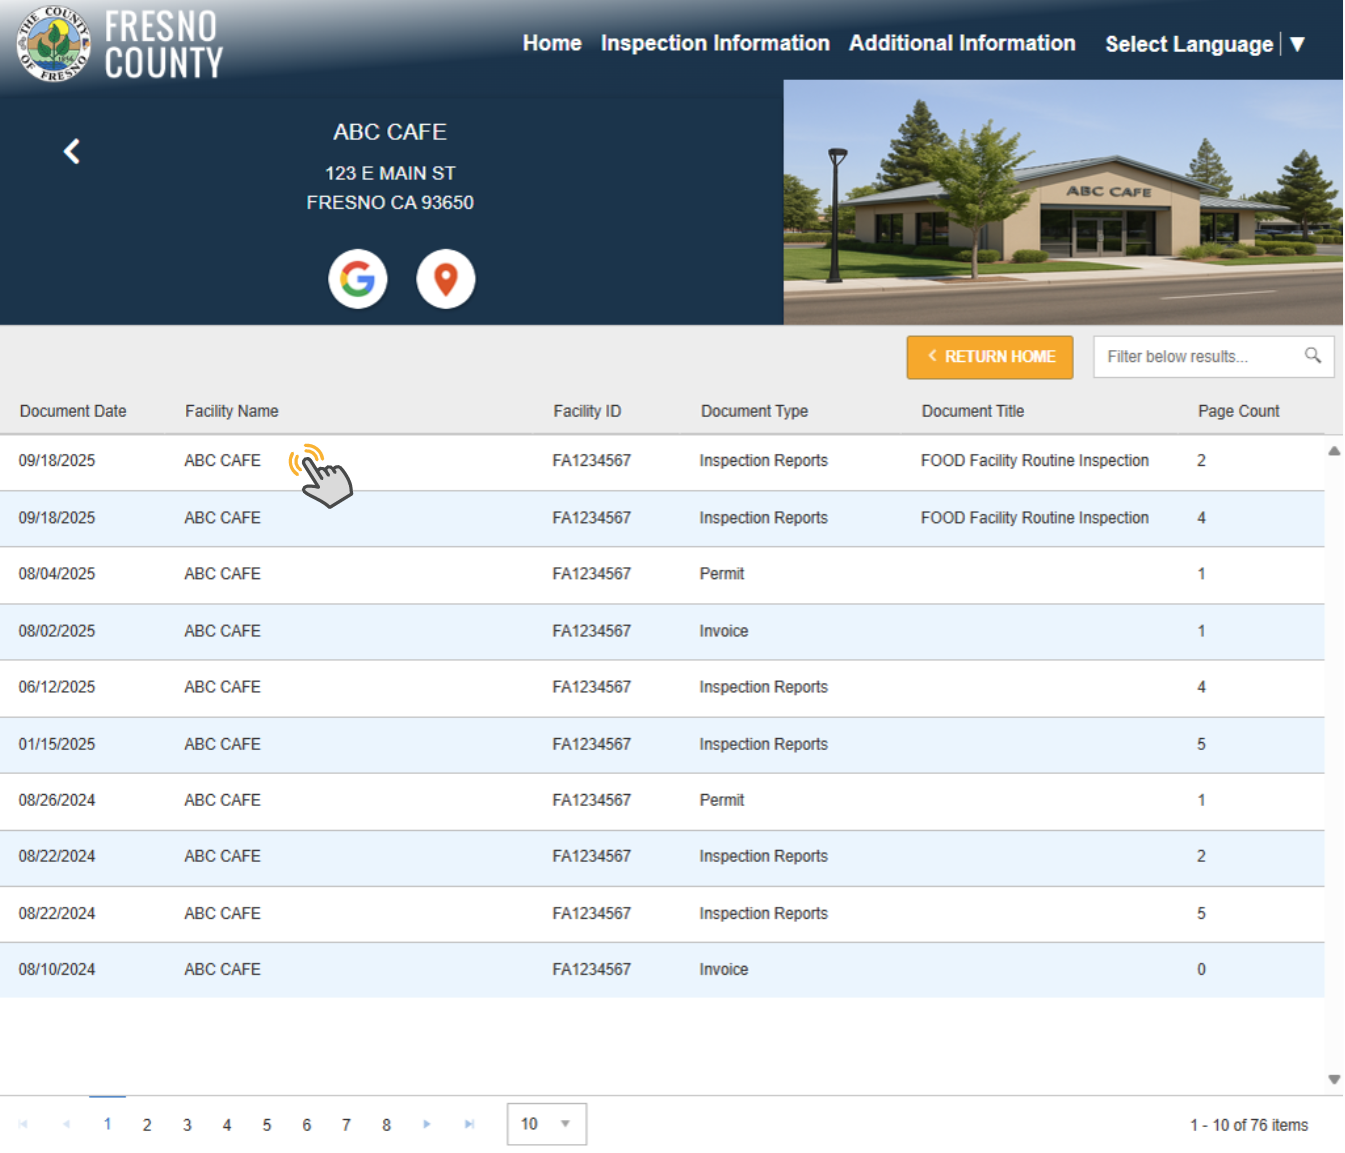Expand the items-per-page dropdown showing 10

click(546, 1124)
